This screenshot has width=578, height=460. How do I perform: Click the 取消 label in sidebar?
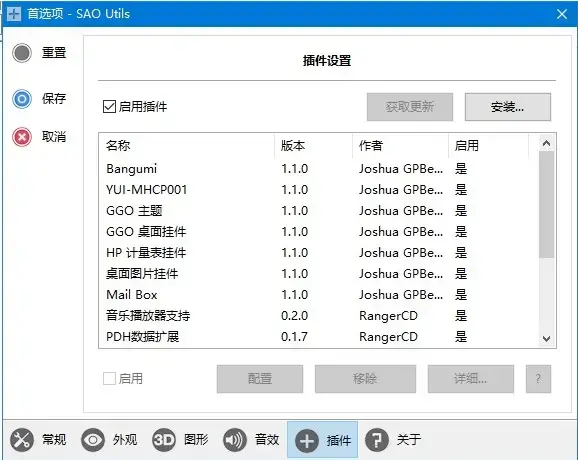[x=54, y=137]
